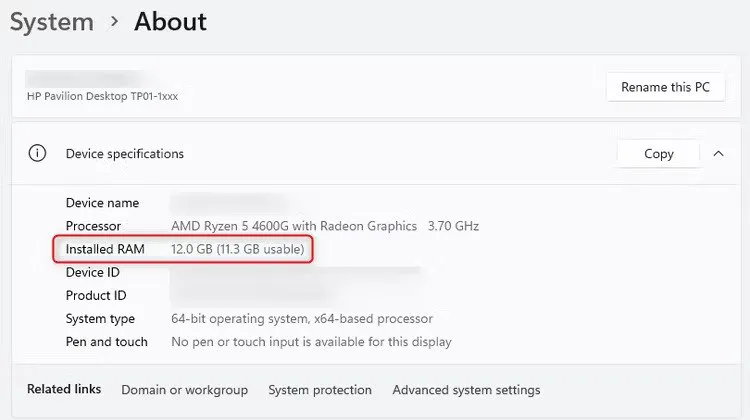
Task: Click the Product ID label
Action: click(x=96, y=296)
